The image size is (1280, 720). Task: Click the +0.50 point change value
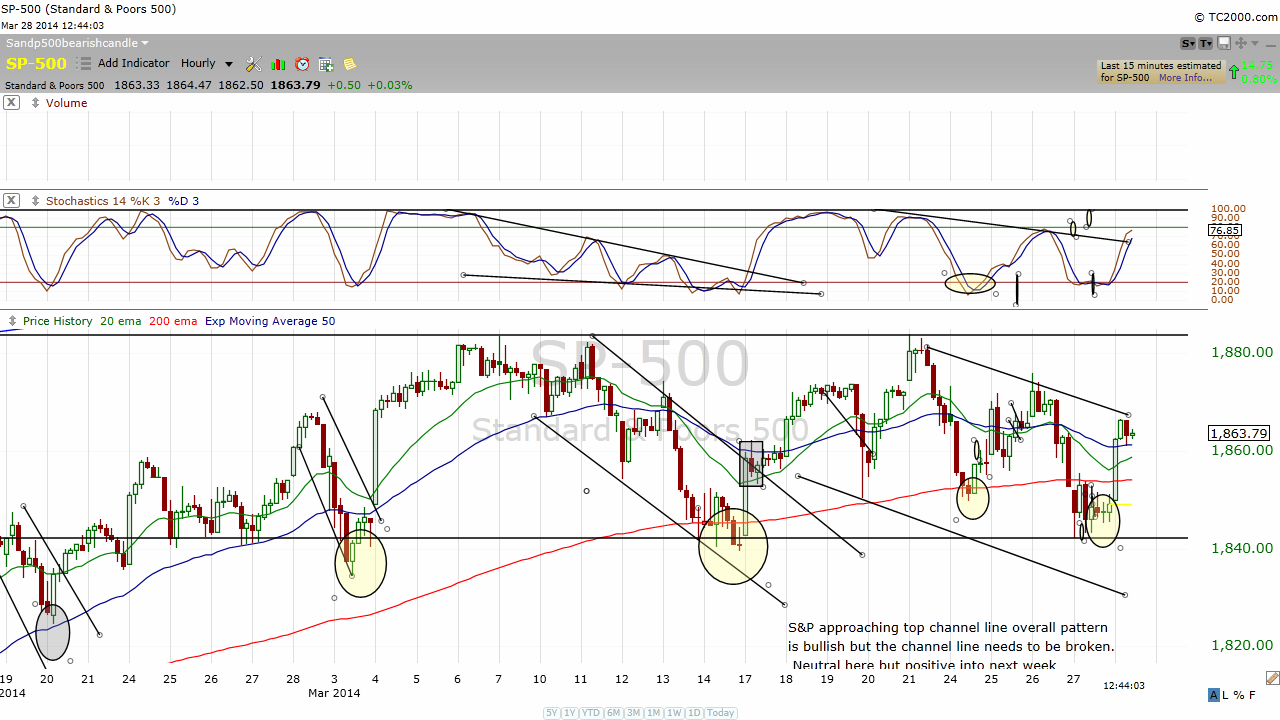pyautogui.click(x=344, y=85)
